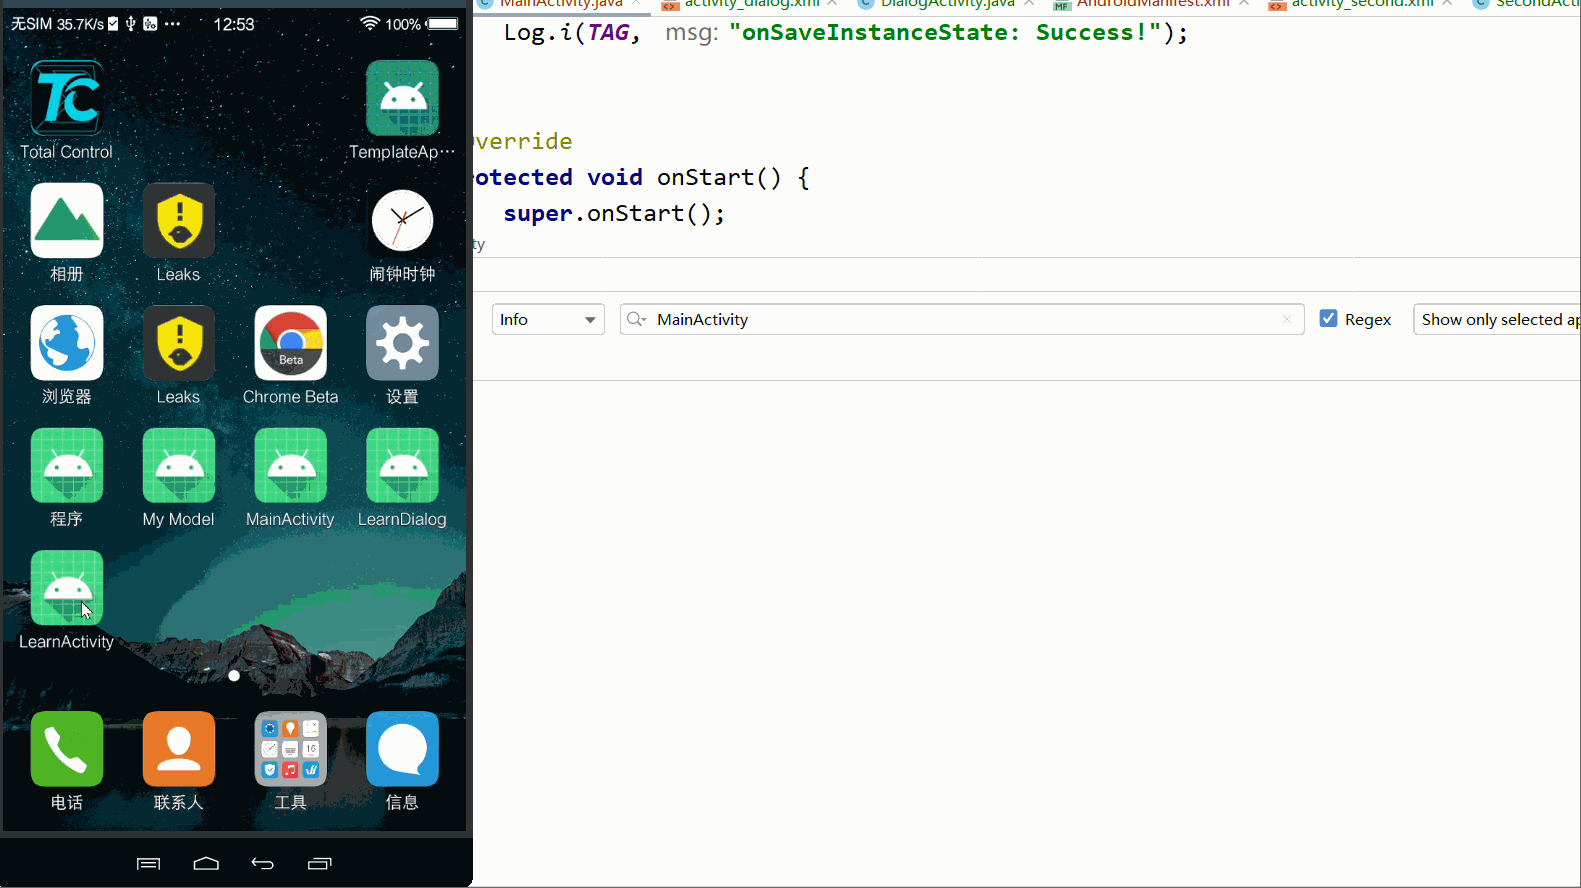Open the settings gear app
Image resolution: width=1581 pixels, height=888 pixels.
(402, 344)
